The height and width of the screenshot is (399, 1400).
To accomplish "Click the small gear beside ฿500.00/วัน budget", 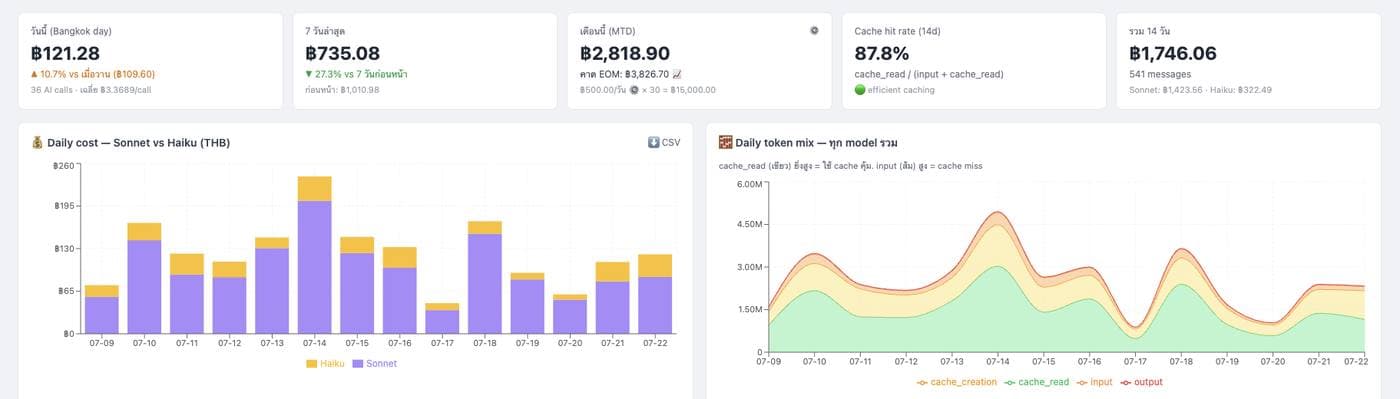I will click(x=635, y=90).
